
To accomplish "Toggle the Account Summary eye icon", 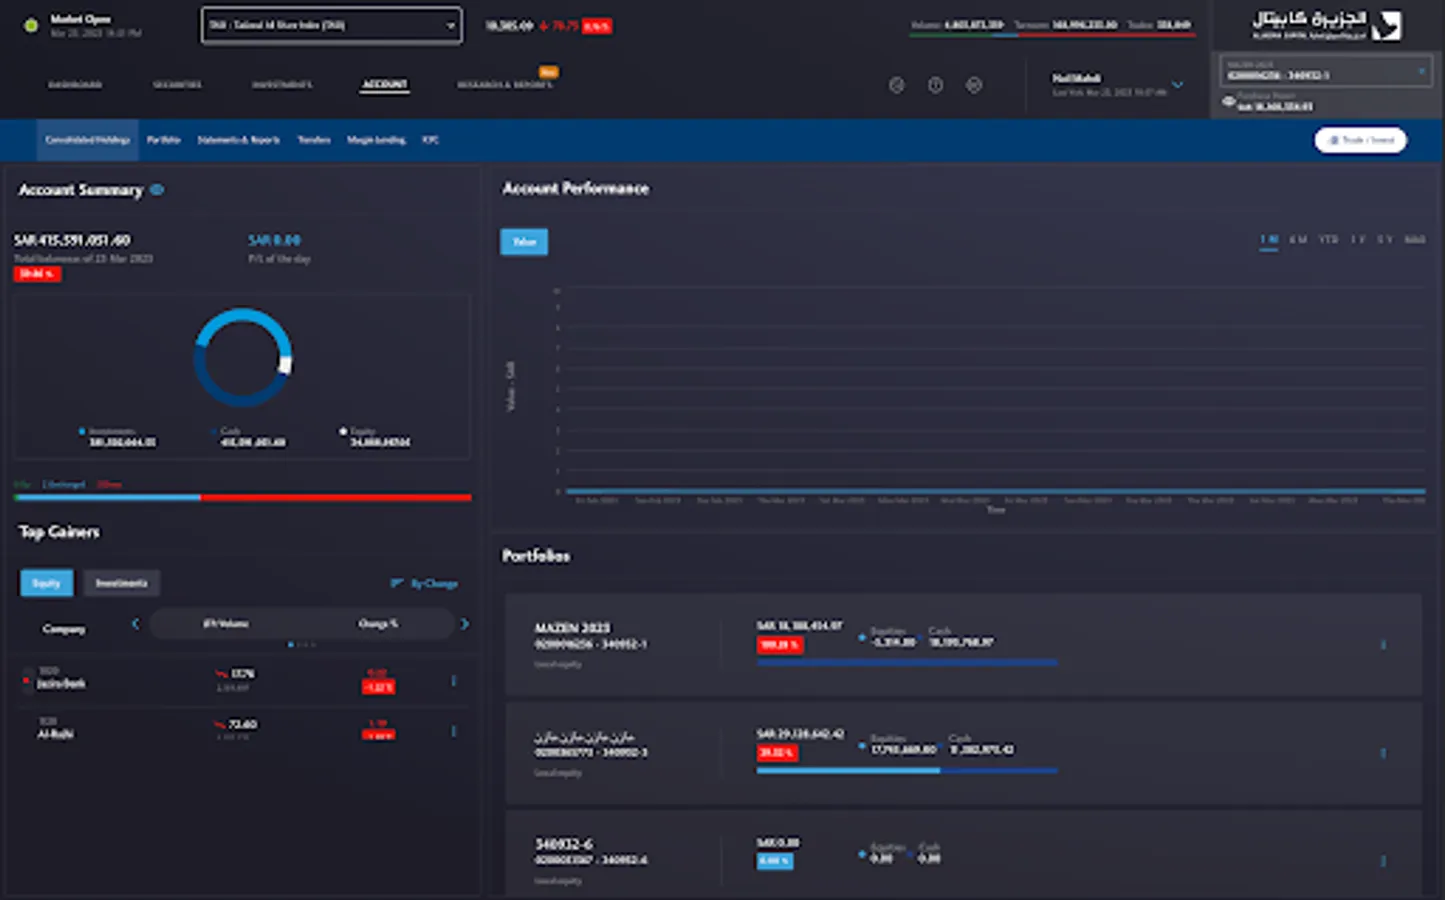I will coord(157,190).
